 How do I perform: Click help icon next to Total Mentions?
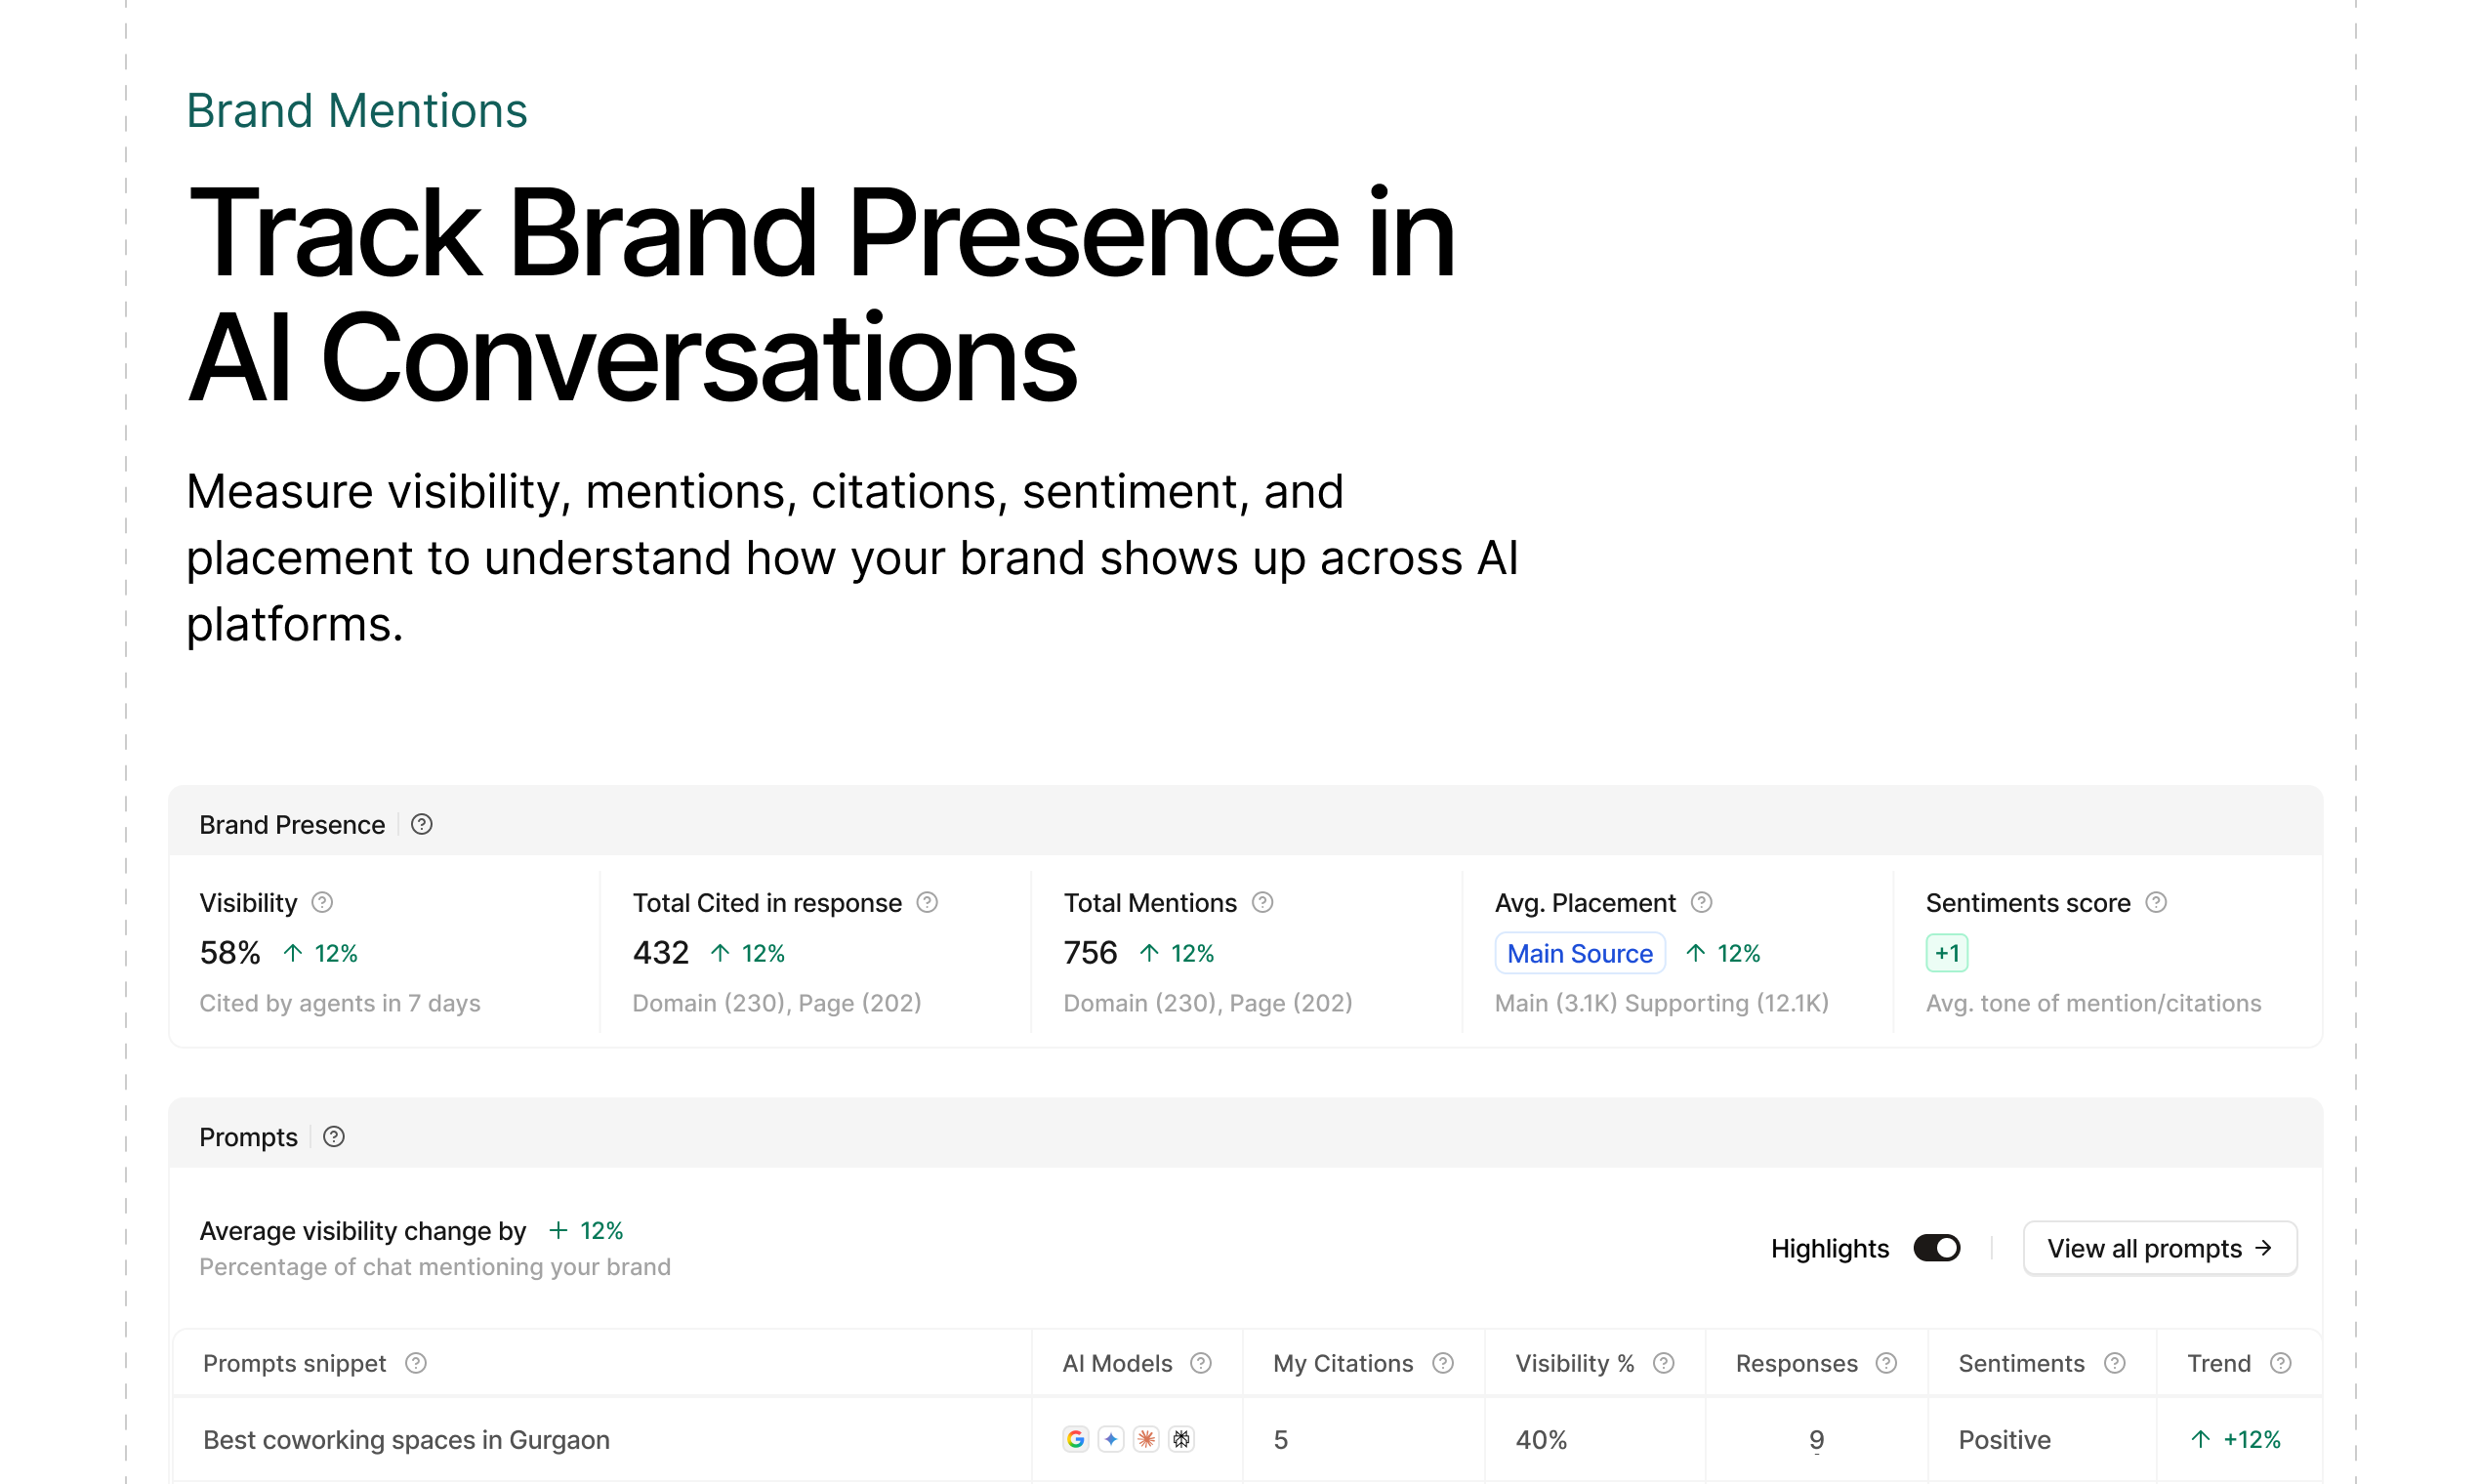tap(1263, 902)
